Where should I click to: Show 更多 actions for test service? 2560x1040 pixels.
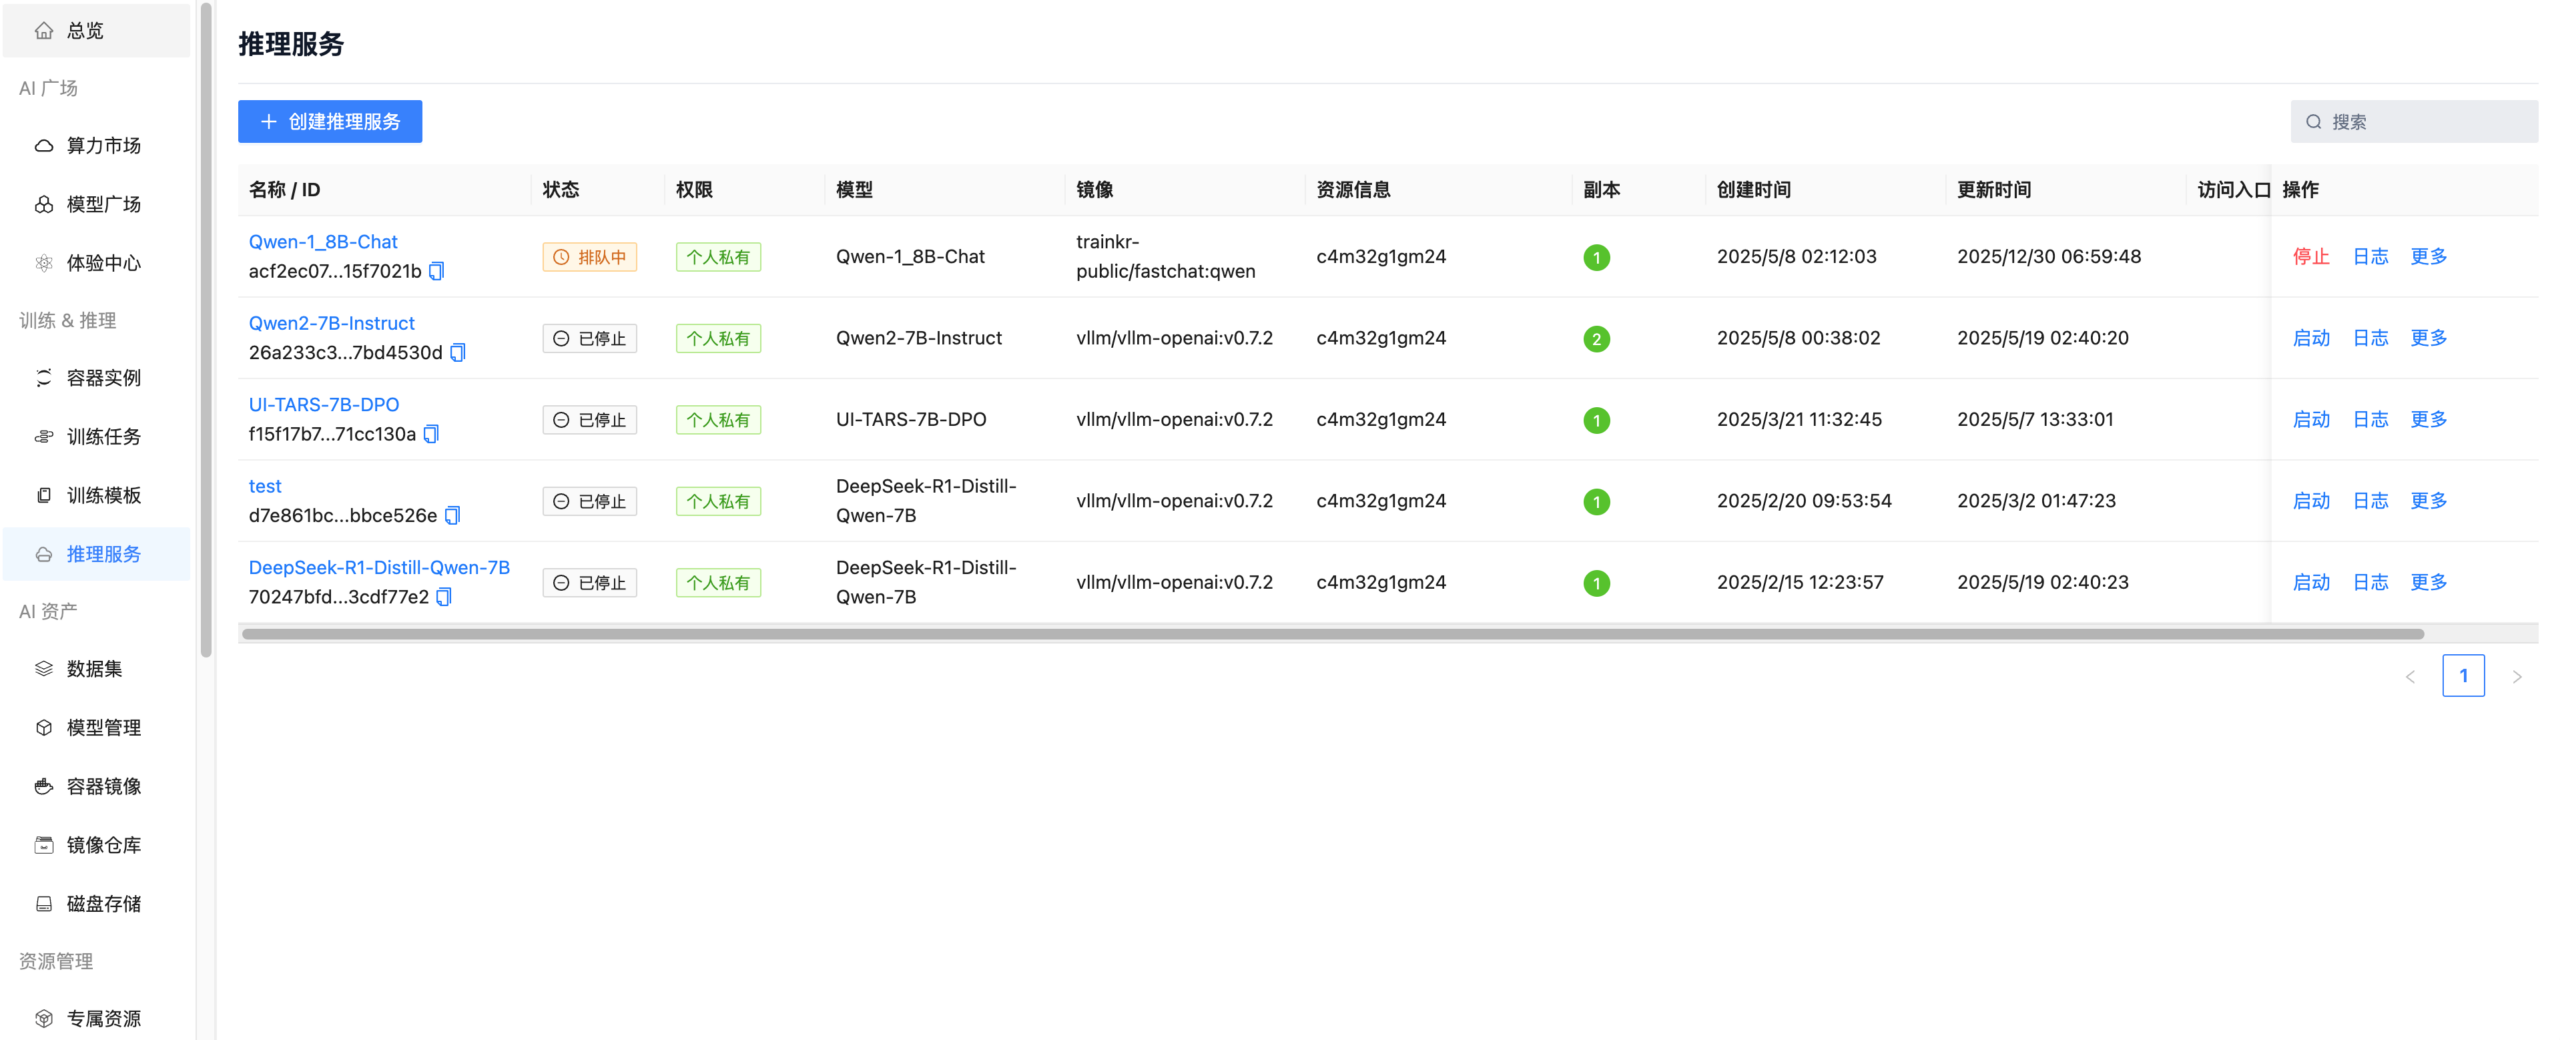(2428, 501)
